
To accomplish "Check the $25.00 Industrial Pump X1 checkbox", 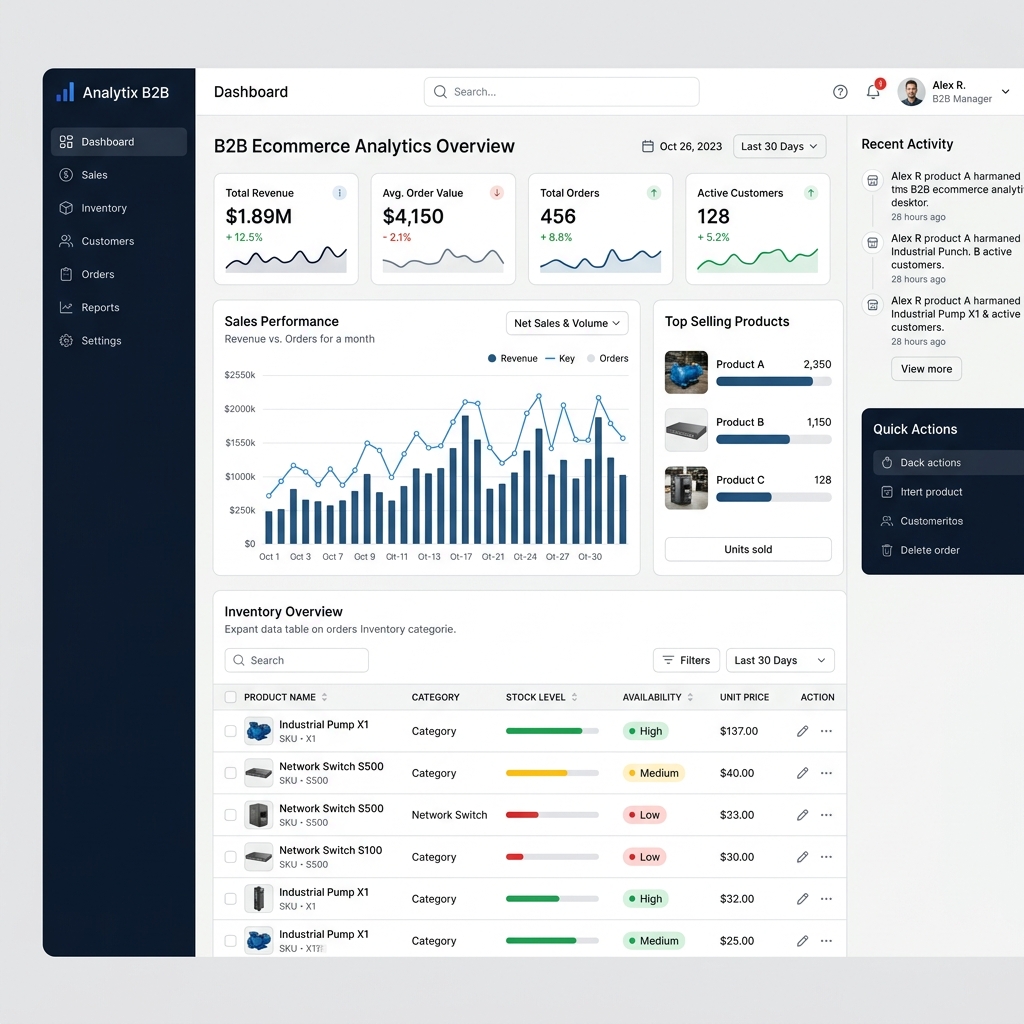I will click(x=231, y=941).
